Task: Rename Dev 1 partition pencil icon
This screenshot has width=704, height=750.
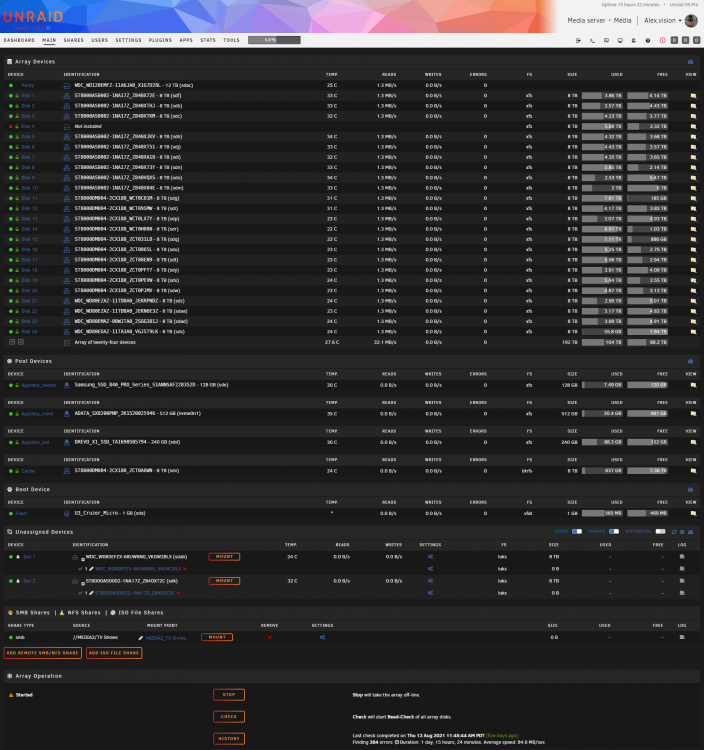Action: click(x=91, y=569)
